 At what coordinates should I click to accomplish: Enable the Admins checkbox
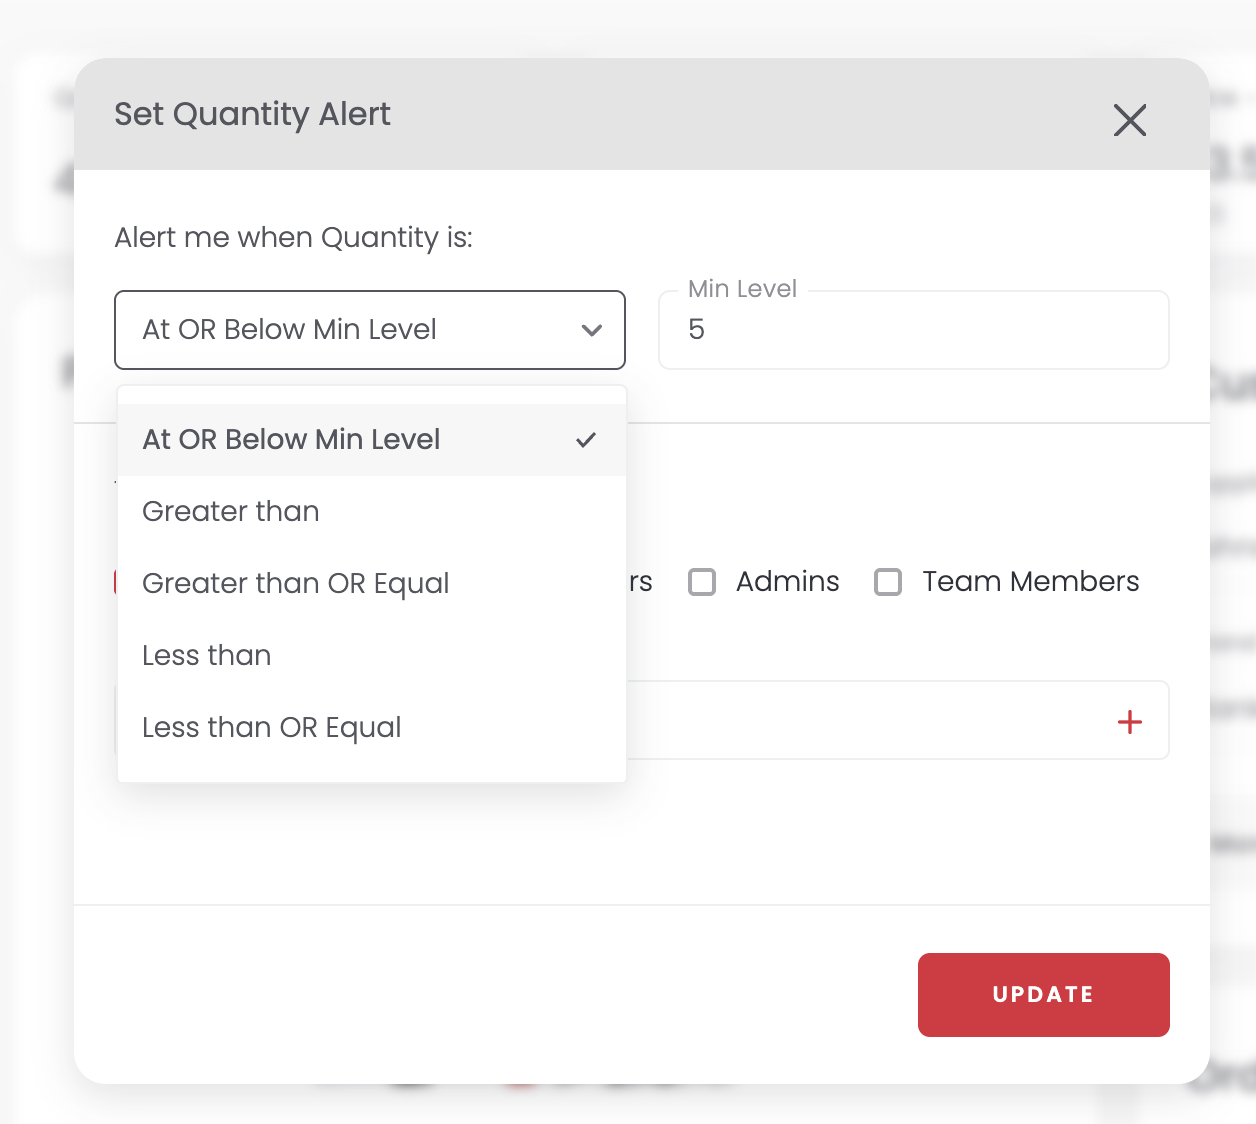702,582
